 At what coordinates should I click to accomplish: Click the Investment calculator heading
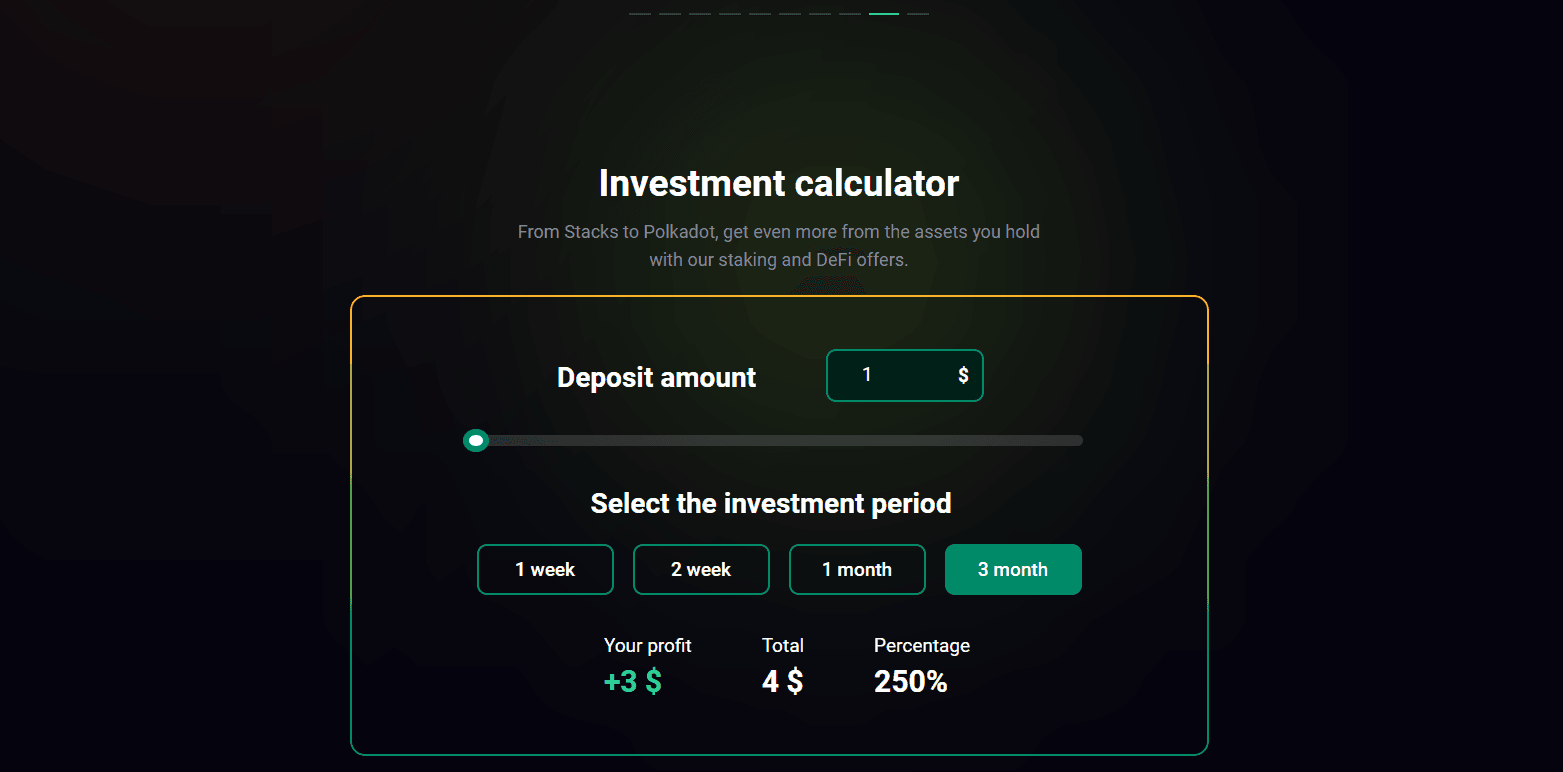coord(779,183)
